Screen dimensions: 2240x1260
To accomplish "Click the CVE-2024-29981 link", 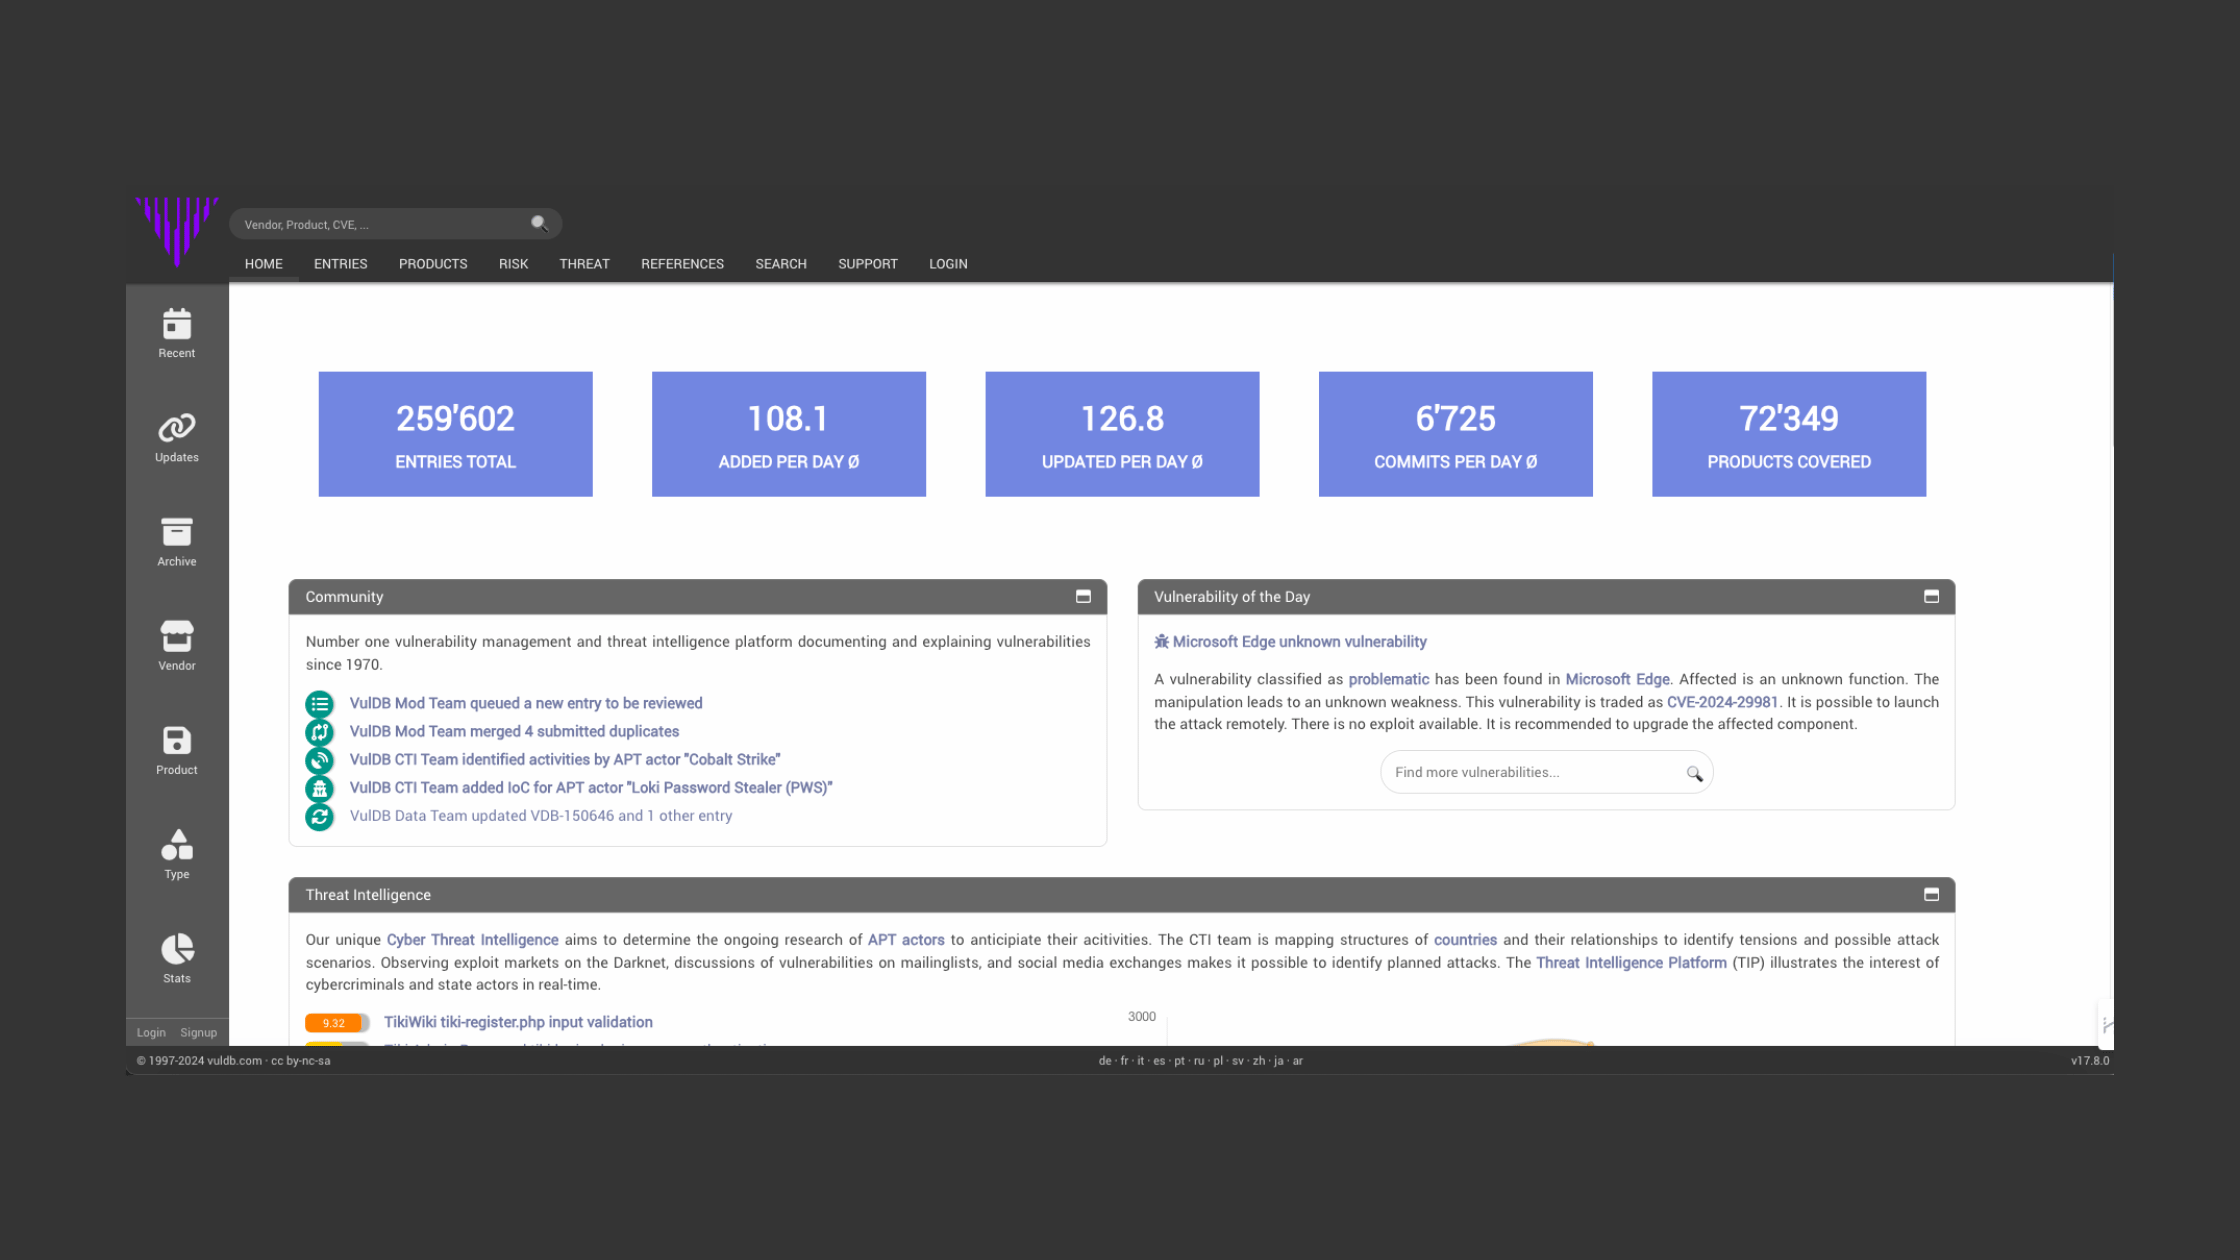I will (1722, 702).
